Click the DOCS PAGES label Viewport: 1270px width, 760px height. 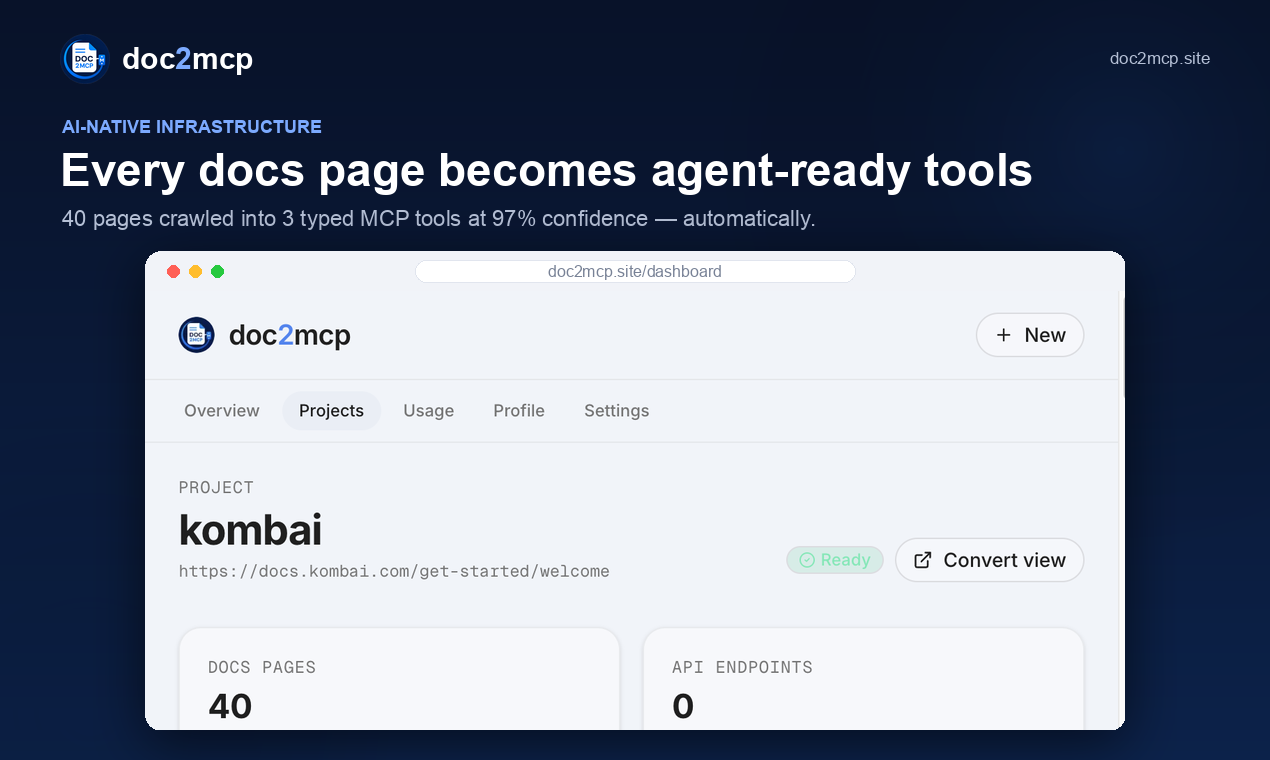pos(262,667)
